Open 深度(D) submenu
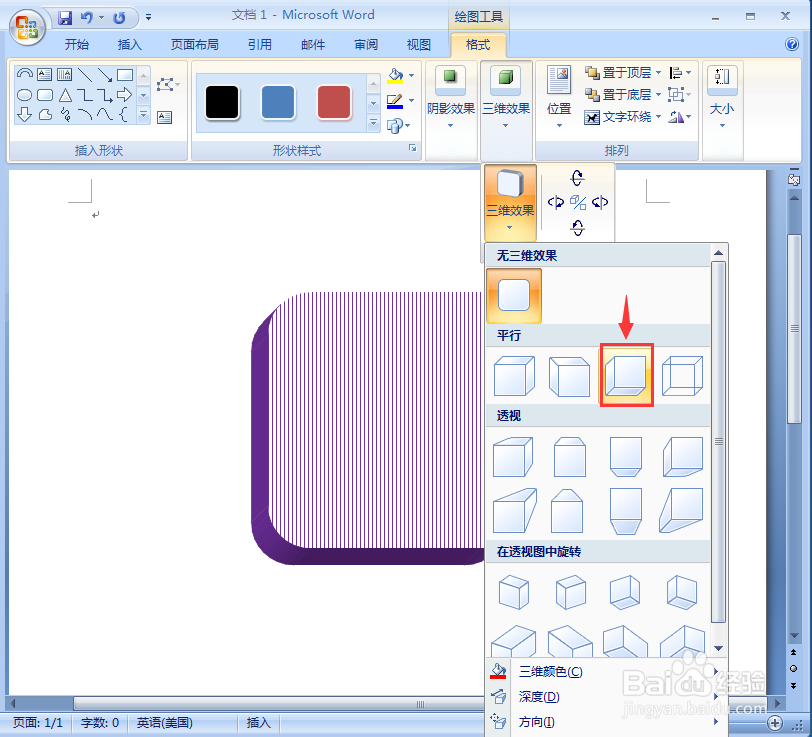 tap(605, 697)
